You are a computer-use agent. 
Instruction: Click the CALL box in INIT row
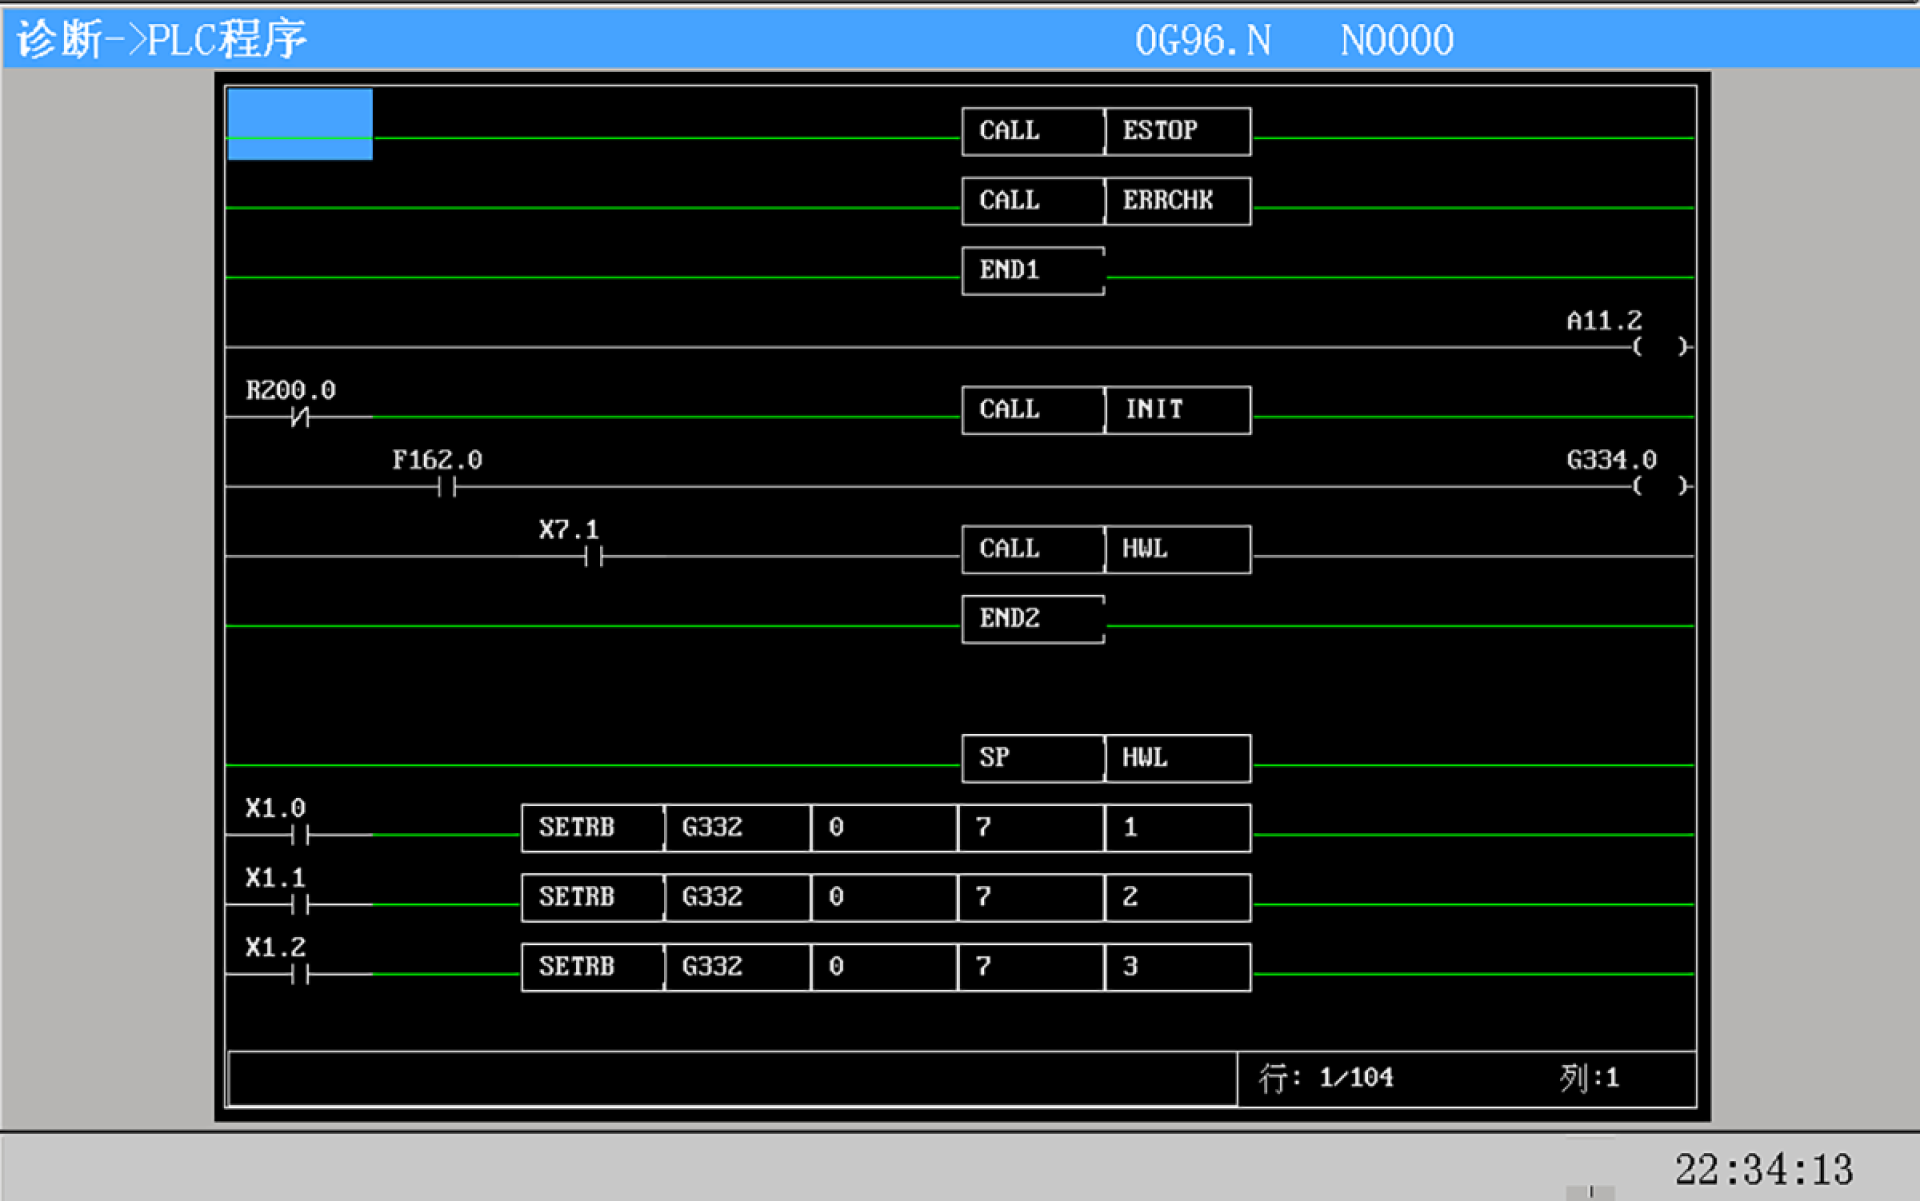[x=1033, y=410]
